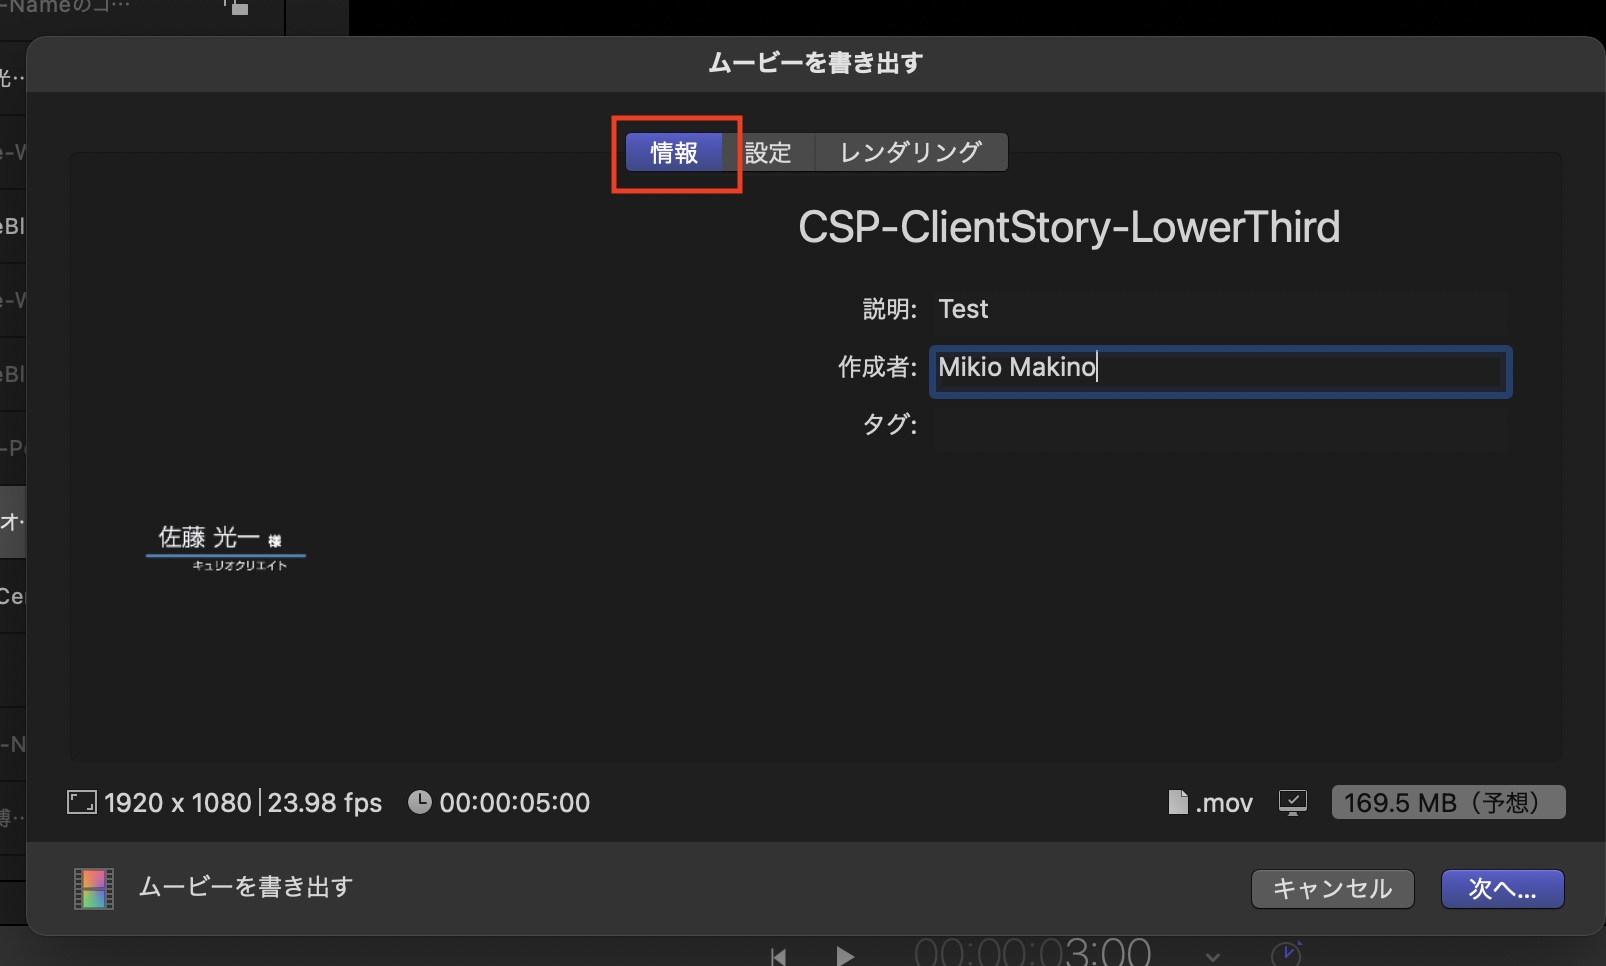The width and height of the screenshot is (1606, 966).
Task: Click the bottom ムービーを書き出す label
Action: pyautogui.click(x=246, y=887)
